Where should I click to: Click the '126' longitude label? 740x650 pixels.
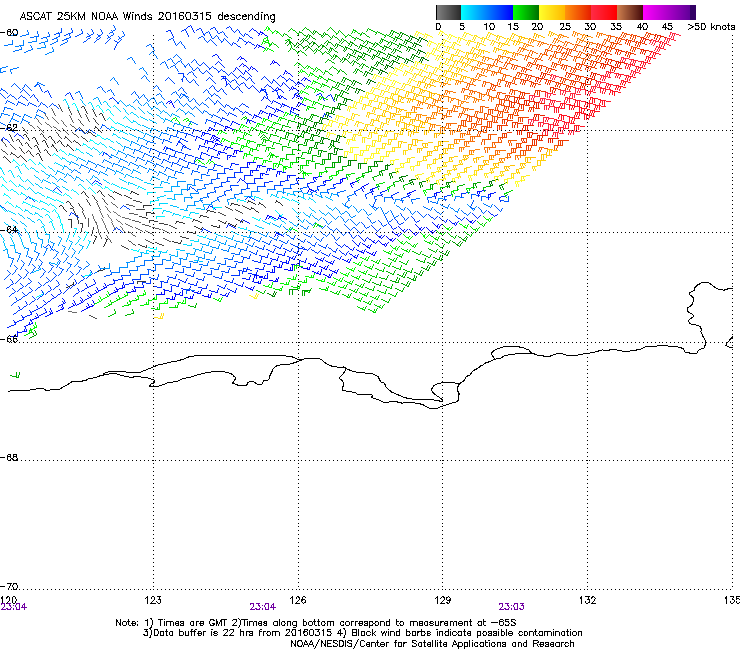tap(298, 599)
